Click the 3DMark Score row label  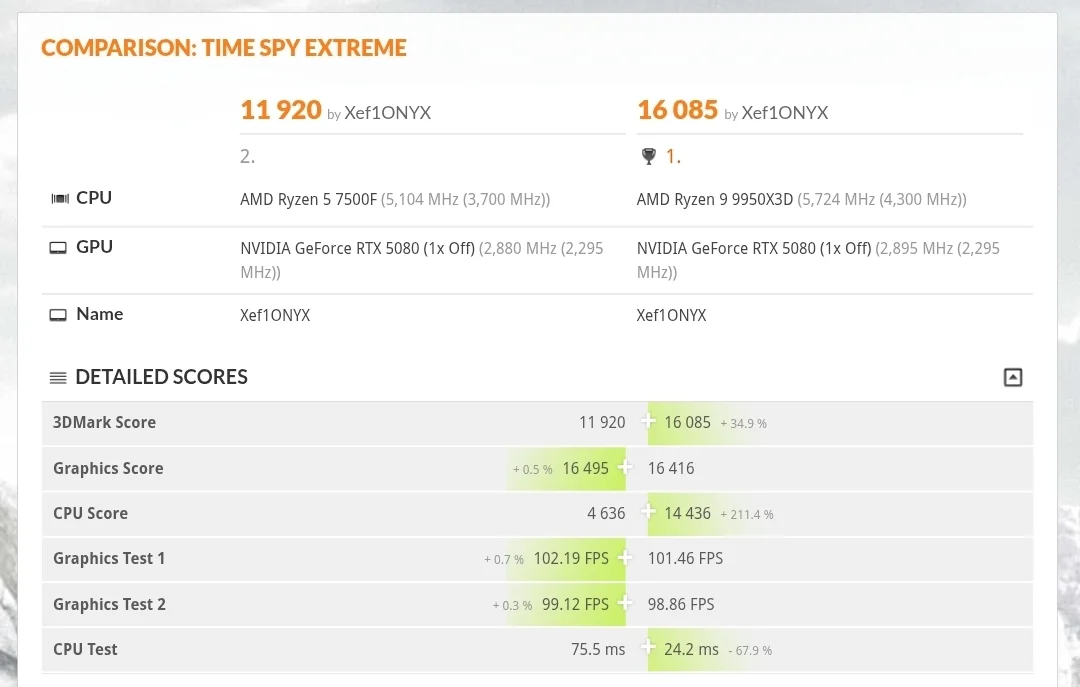click(x=105, y=422)
